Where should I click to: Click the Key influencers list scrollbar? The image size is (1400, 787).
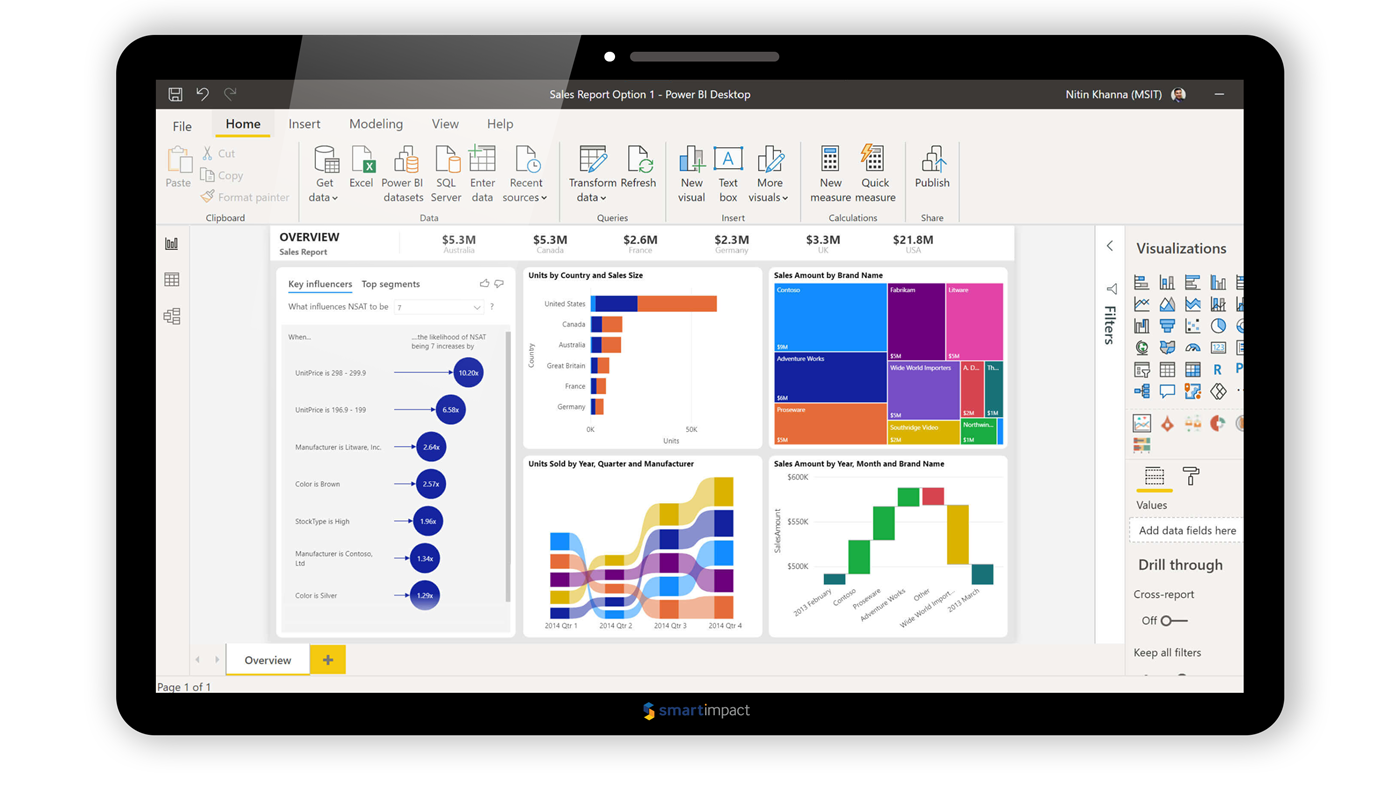click(508, 467)
